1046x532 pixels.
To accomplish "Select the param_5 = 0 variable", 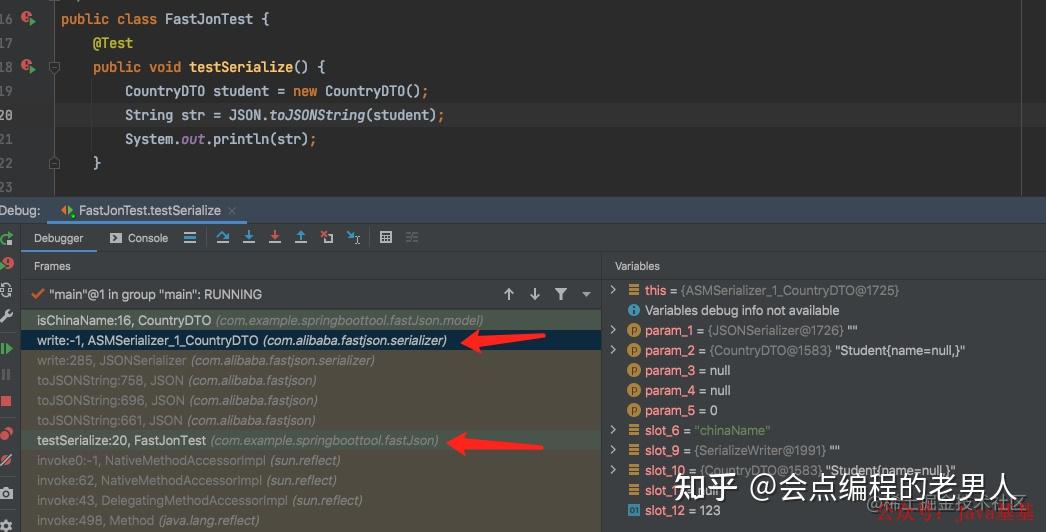I will click(x=672, y=411).
